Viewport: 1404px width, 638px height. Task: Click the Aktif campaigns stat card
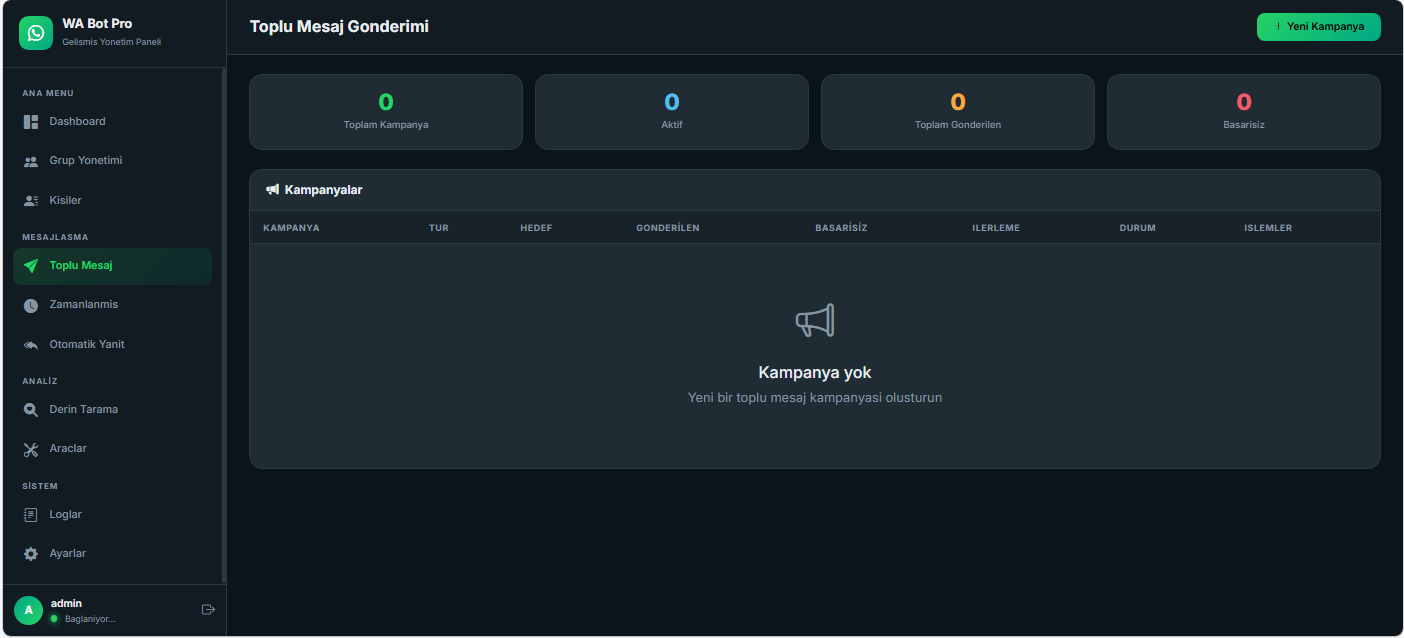[671, 112]
